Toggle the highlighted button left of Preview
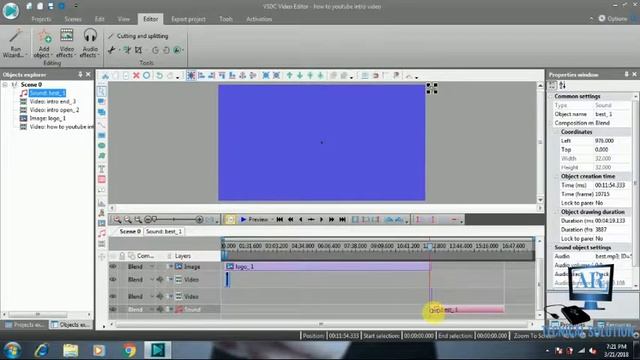 230,220
